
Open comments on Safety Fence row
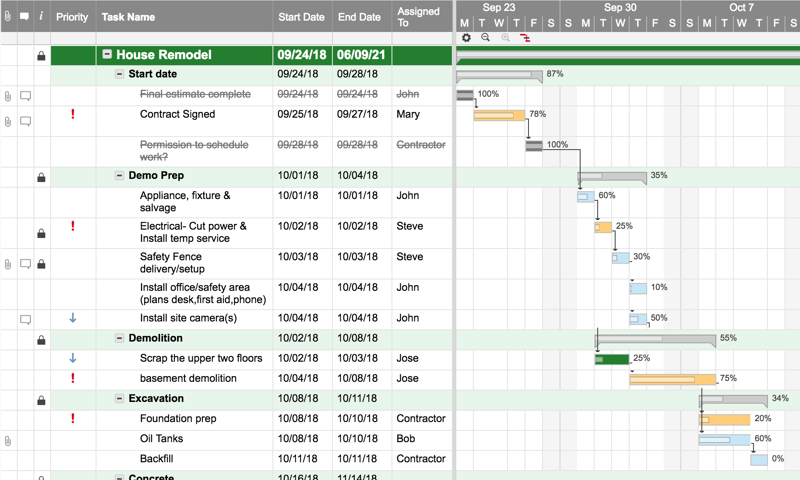(x=25, y=264)
